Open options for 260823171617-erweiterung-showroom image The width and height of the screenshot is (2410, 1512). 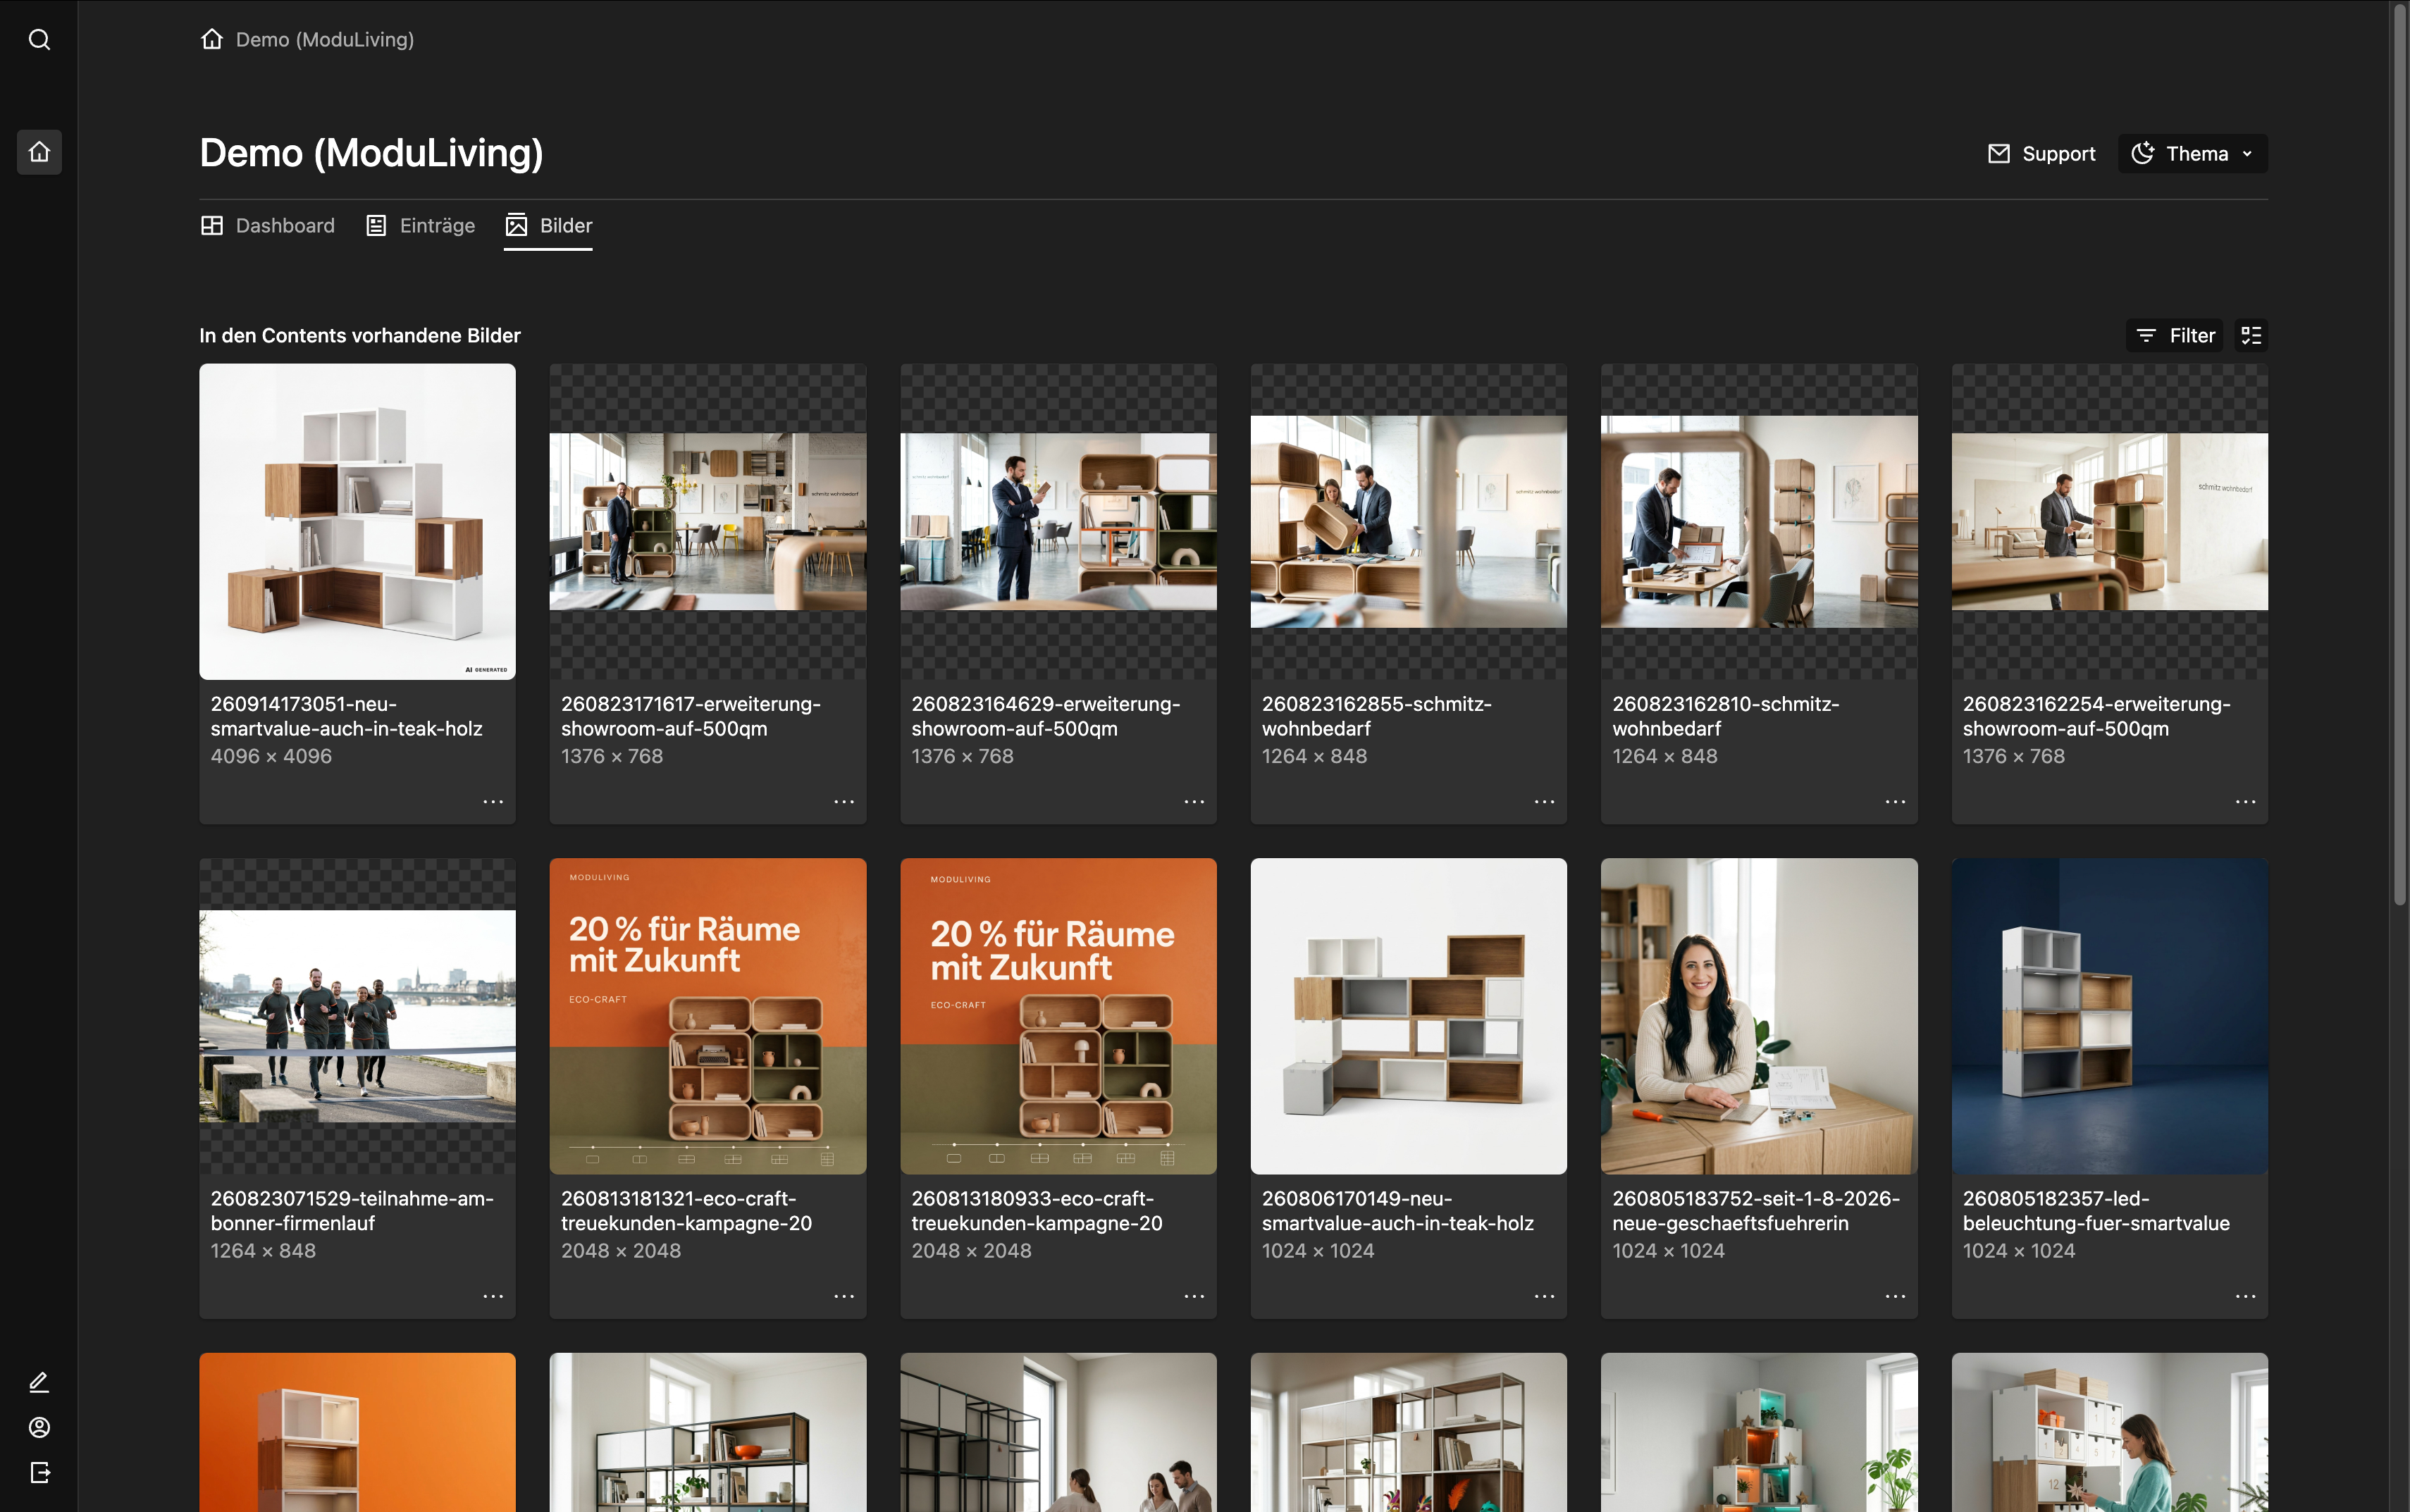pyautogui.click(x=844, y=802)
